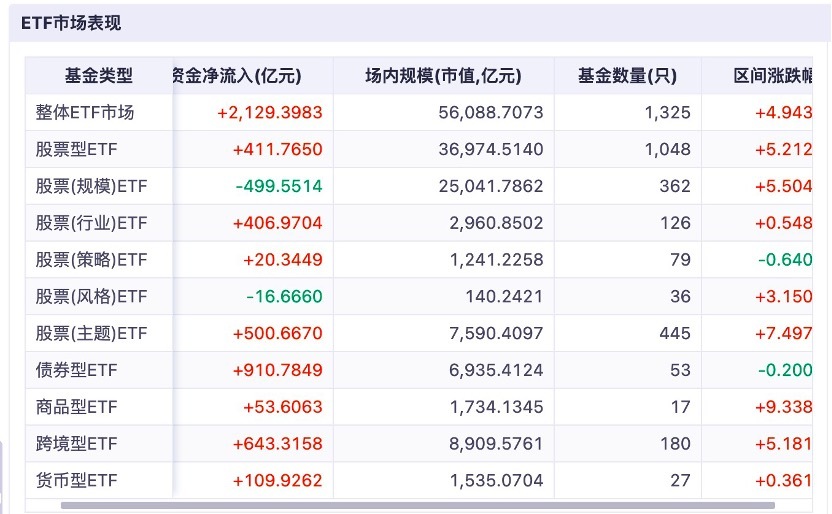
Task: Select the 商品型ETF row
Action: click(x=77, y=407)
